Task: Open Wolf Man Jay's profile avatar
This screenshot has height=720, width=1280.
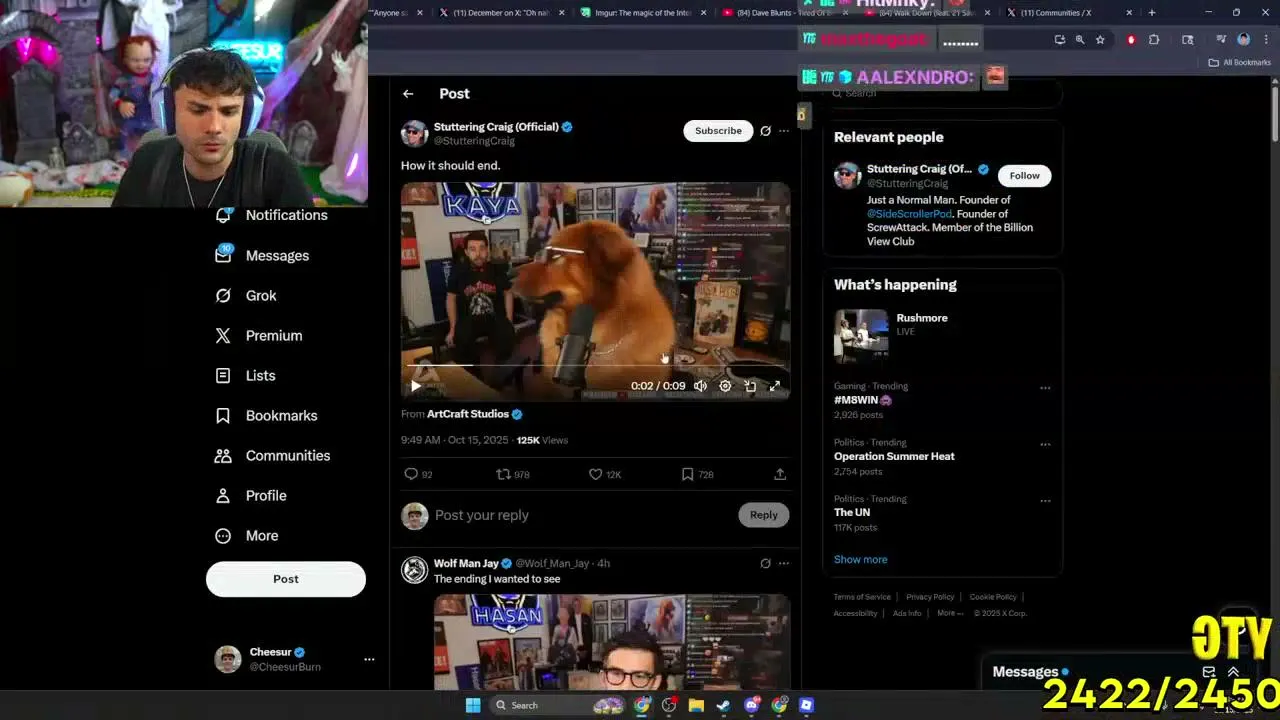Action: pos(414,570)
